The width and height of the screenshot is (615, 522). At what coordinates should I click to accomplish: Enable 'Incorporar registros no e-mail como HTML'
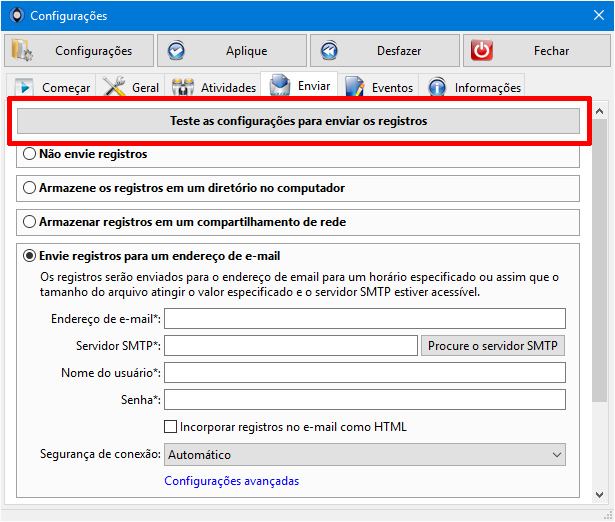170,427
